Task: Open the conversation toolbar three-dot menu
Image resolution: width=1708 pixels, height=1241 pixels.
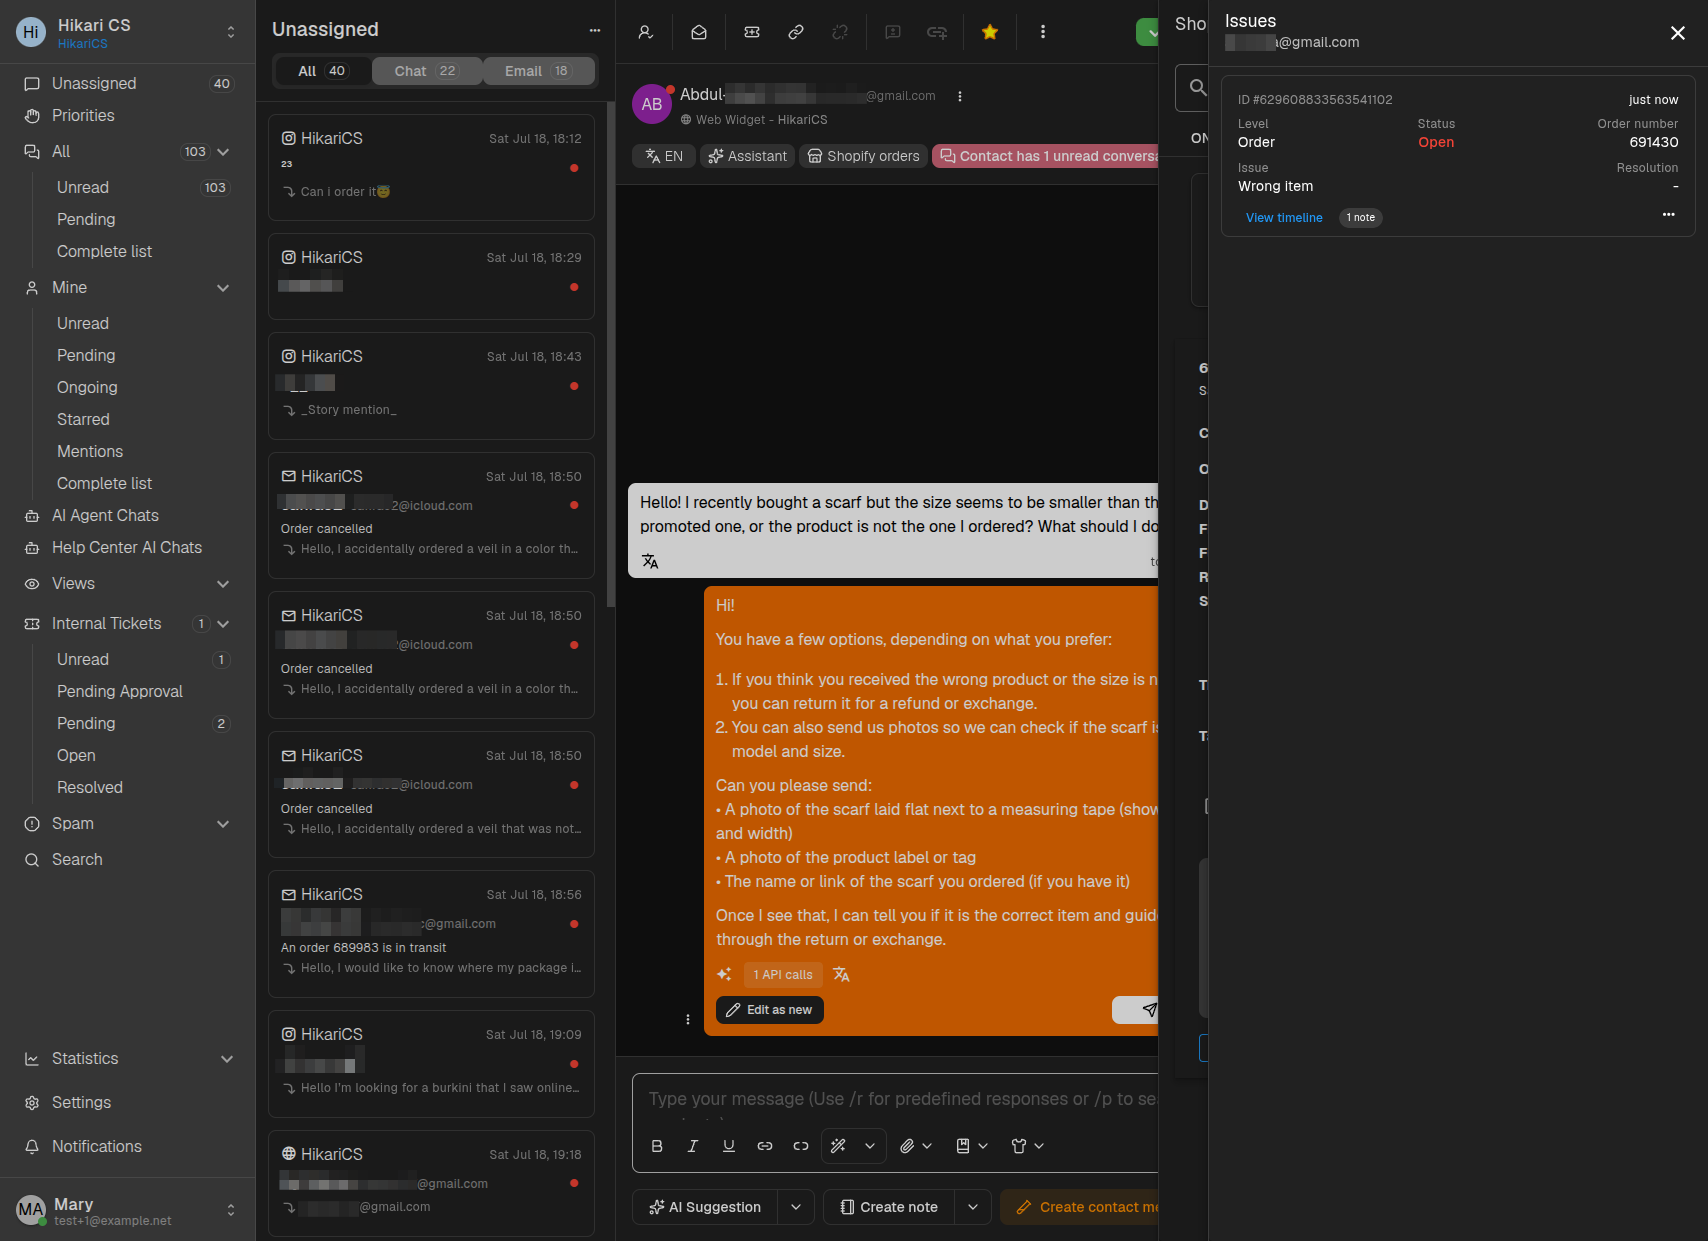Action: (x=1043, y=32)
